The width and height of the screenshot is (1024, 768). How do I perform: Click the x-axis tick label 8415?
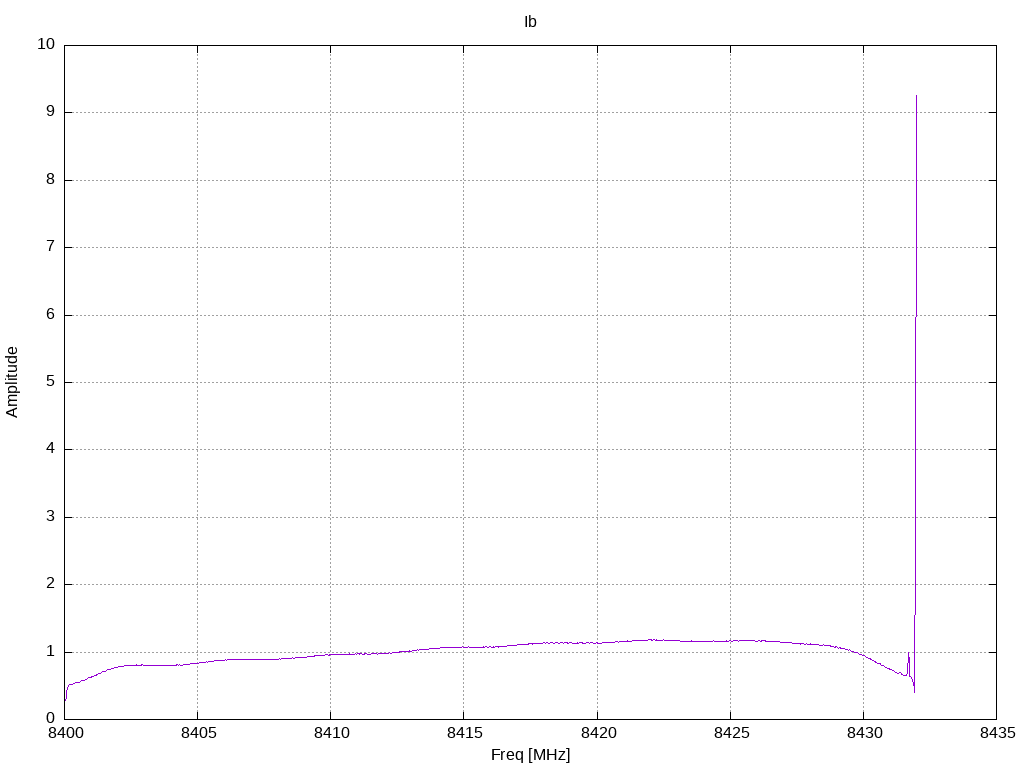465,733
